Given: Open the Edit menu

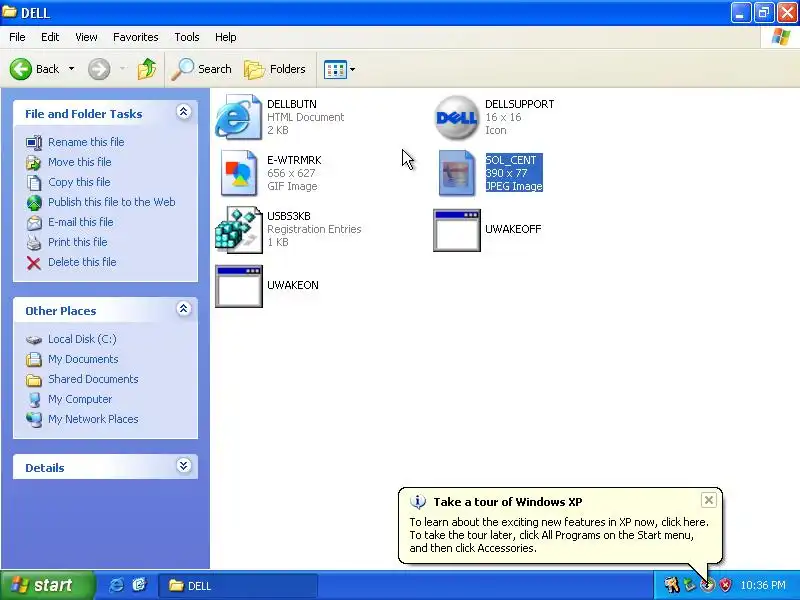Looking at the screenshot, I should click(50, 37).
